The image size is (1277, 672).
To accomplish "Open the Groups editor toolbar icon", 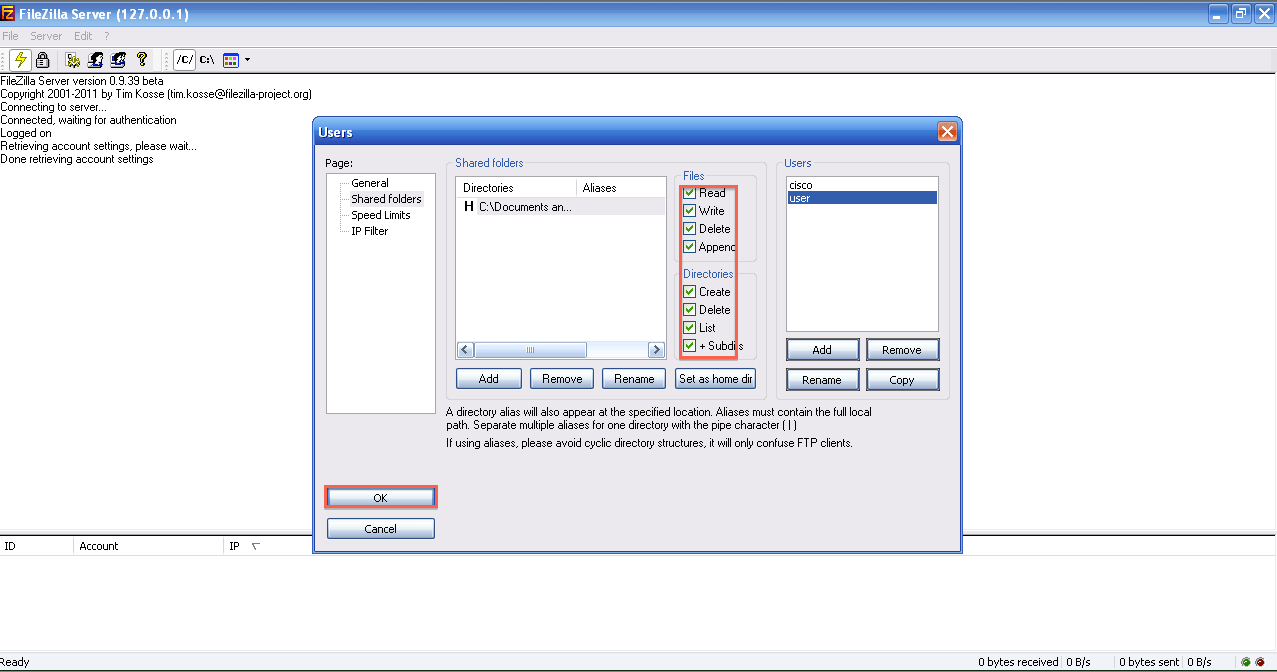I will [x=118, y=60].
